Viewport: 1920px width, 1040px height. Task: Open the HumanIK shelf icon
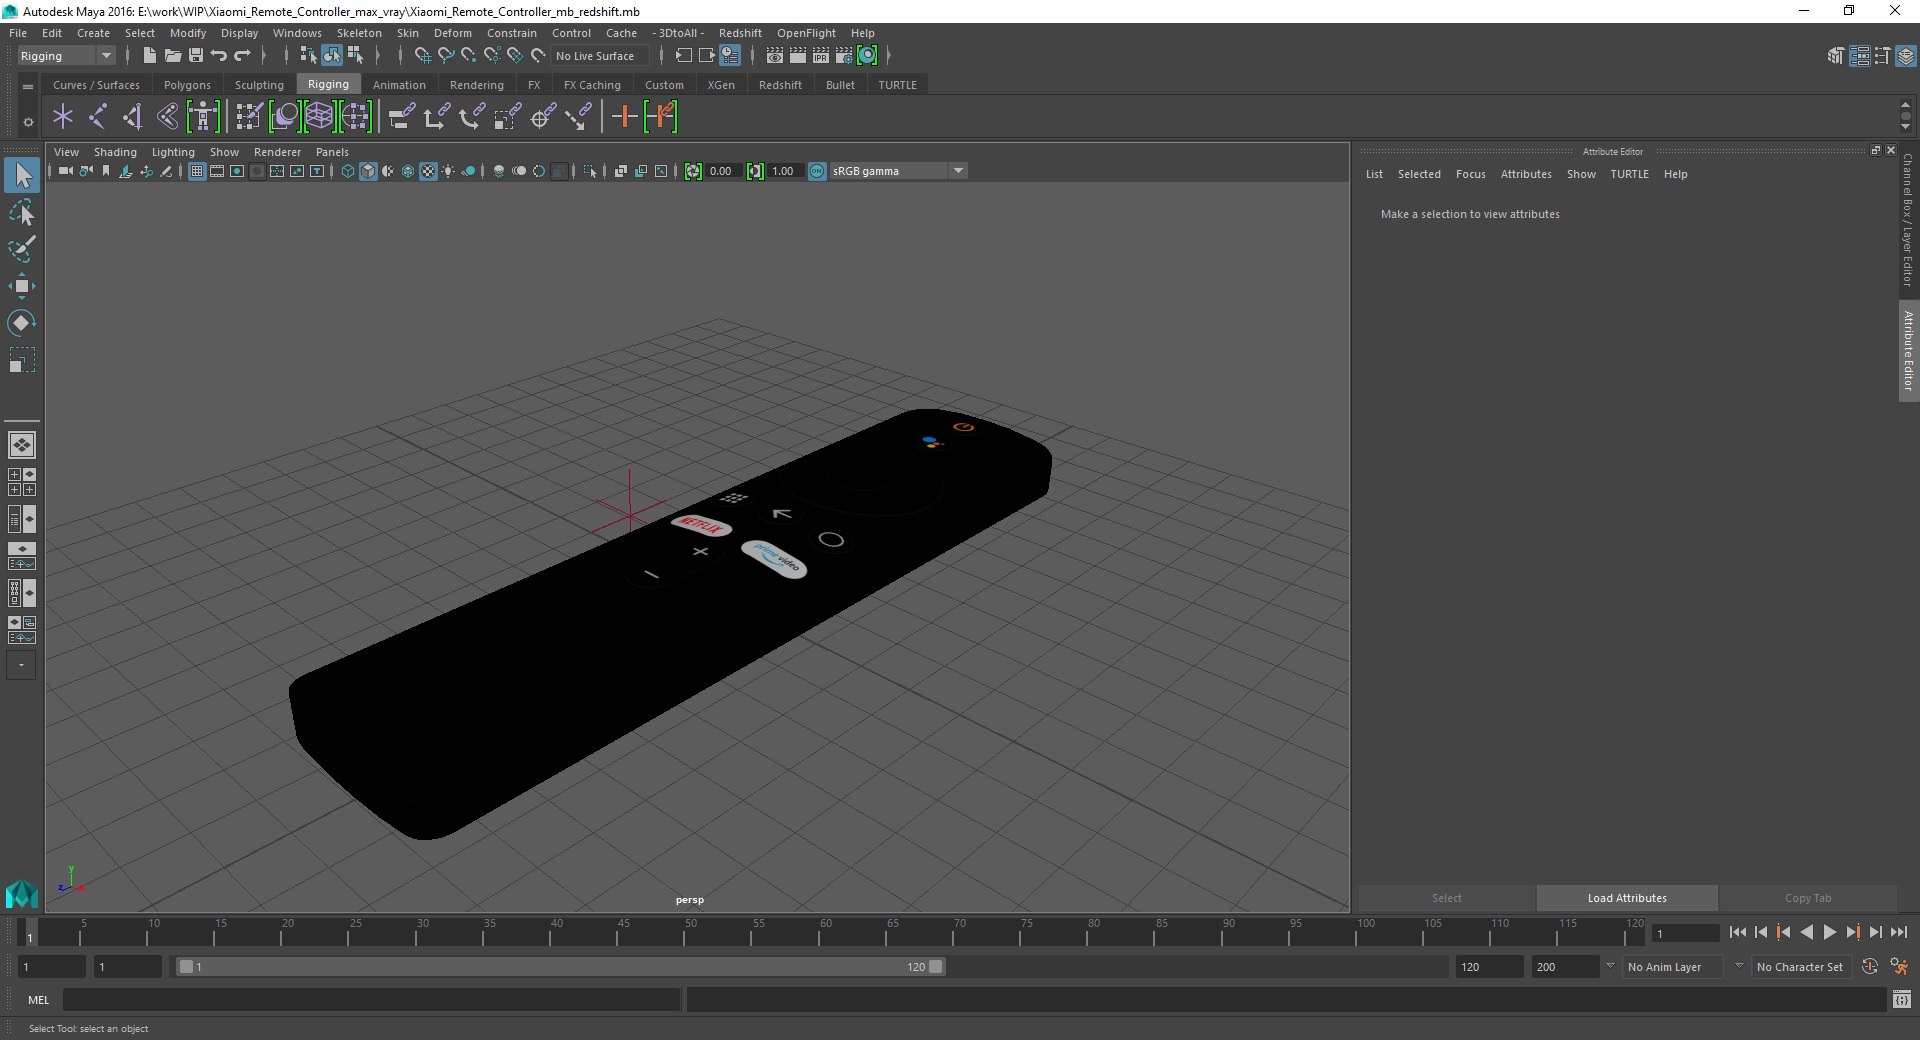coord(203,117)
